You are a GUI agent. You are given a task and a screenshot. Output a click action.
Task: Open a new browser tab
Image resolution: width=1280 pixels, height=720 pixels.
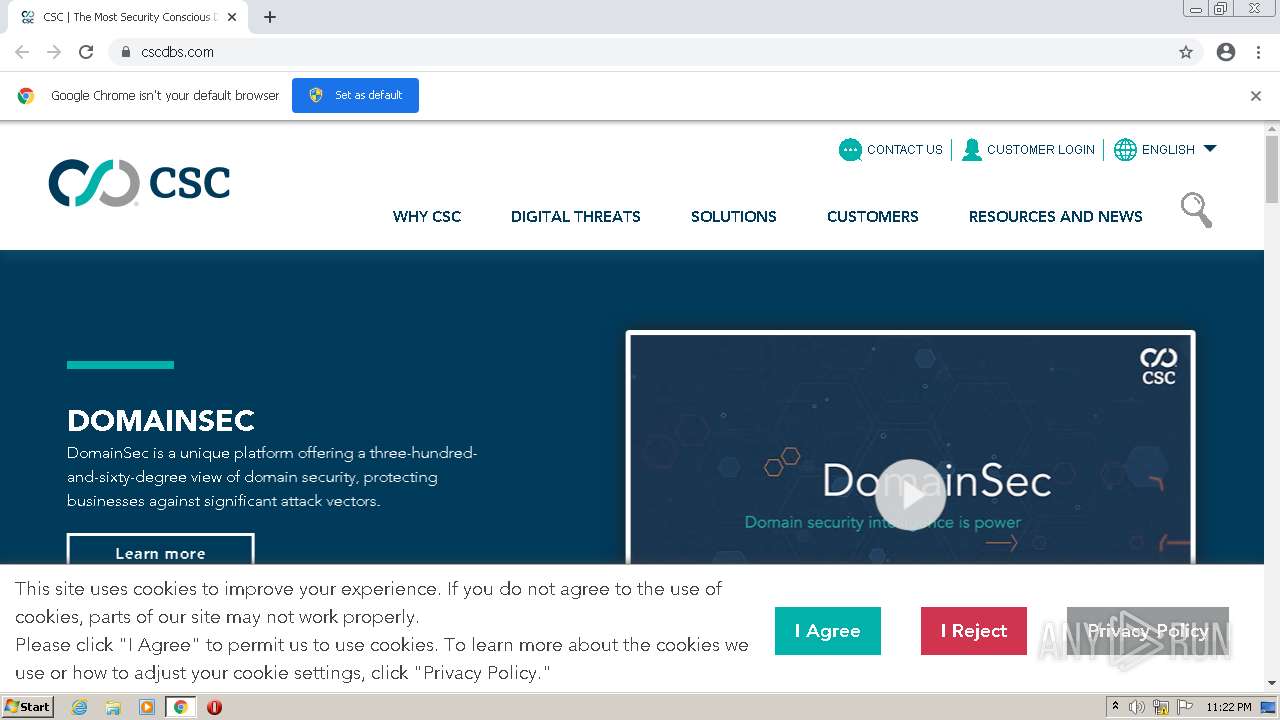pyautogui.click(x=270, y=17)
